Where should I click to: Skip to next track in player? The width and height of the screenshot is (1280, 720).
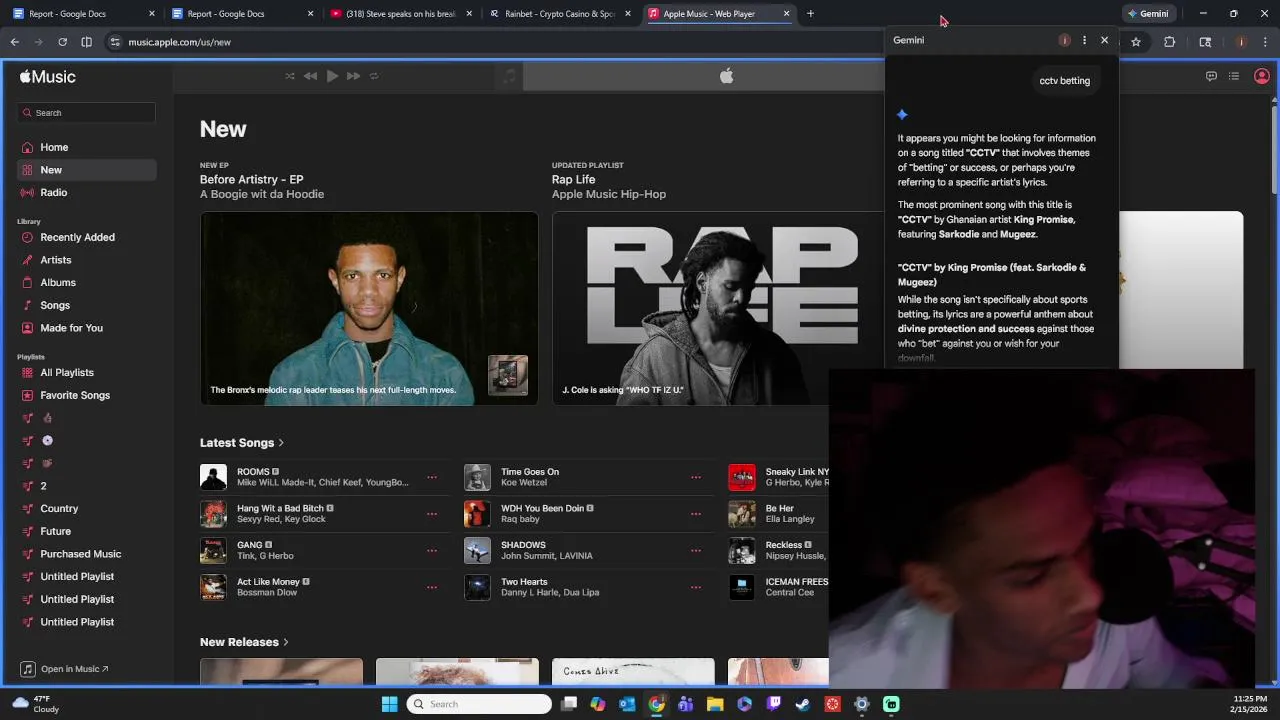click(x=353, y=76)
